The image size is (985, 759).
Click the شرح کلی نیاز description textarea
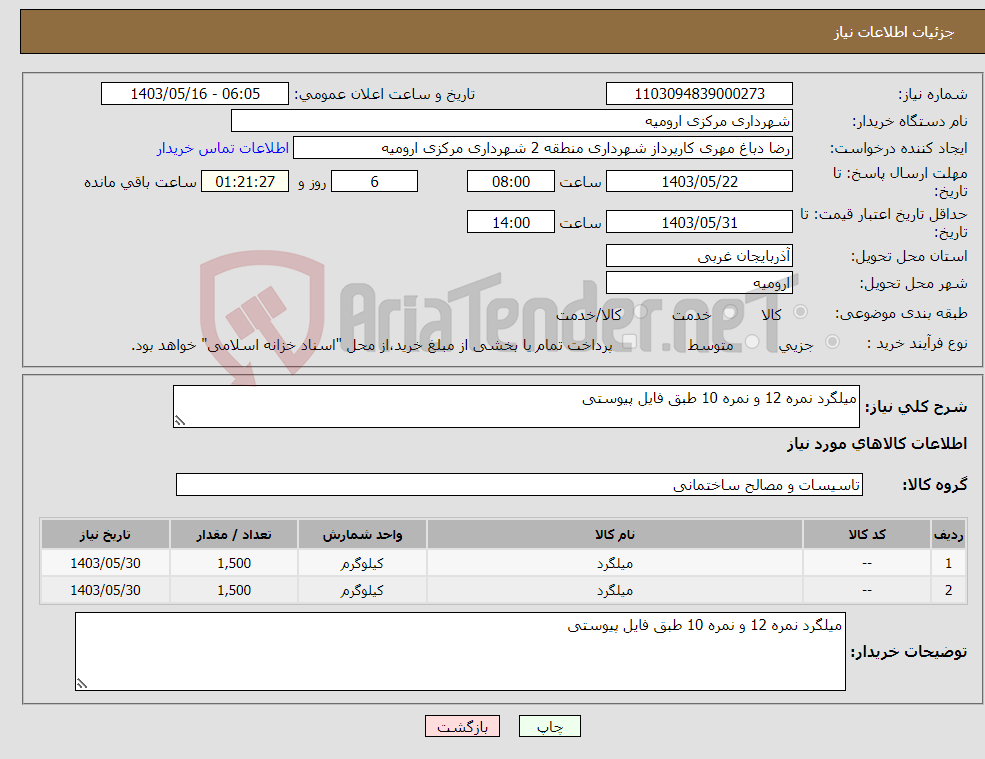(x=516, y=407)
